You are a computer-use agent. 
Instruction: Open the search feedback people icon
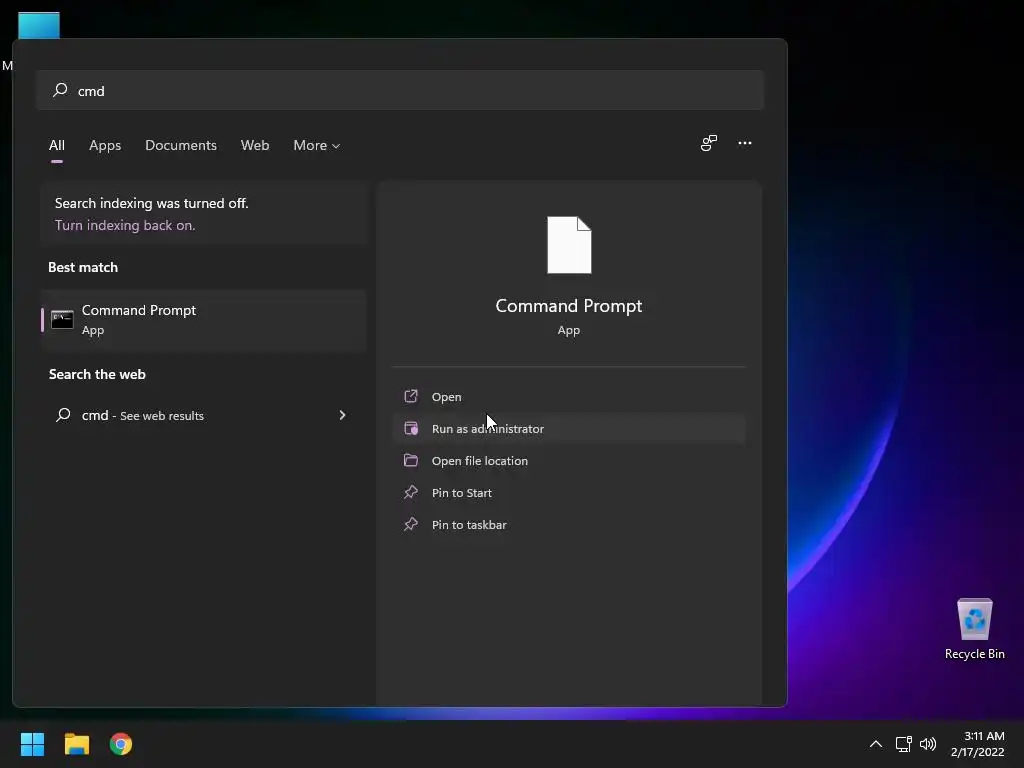click(x=709, y=143)
